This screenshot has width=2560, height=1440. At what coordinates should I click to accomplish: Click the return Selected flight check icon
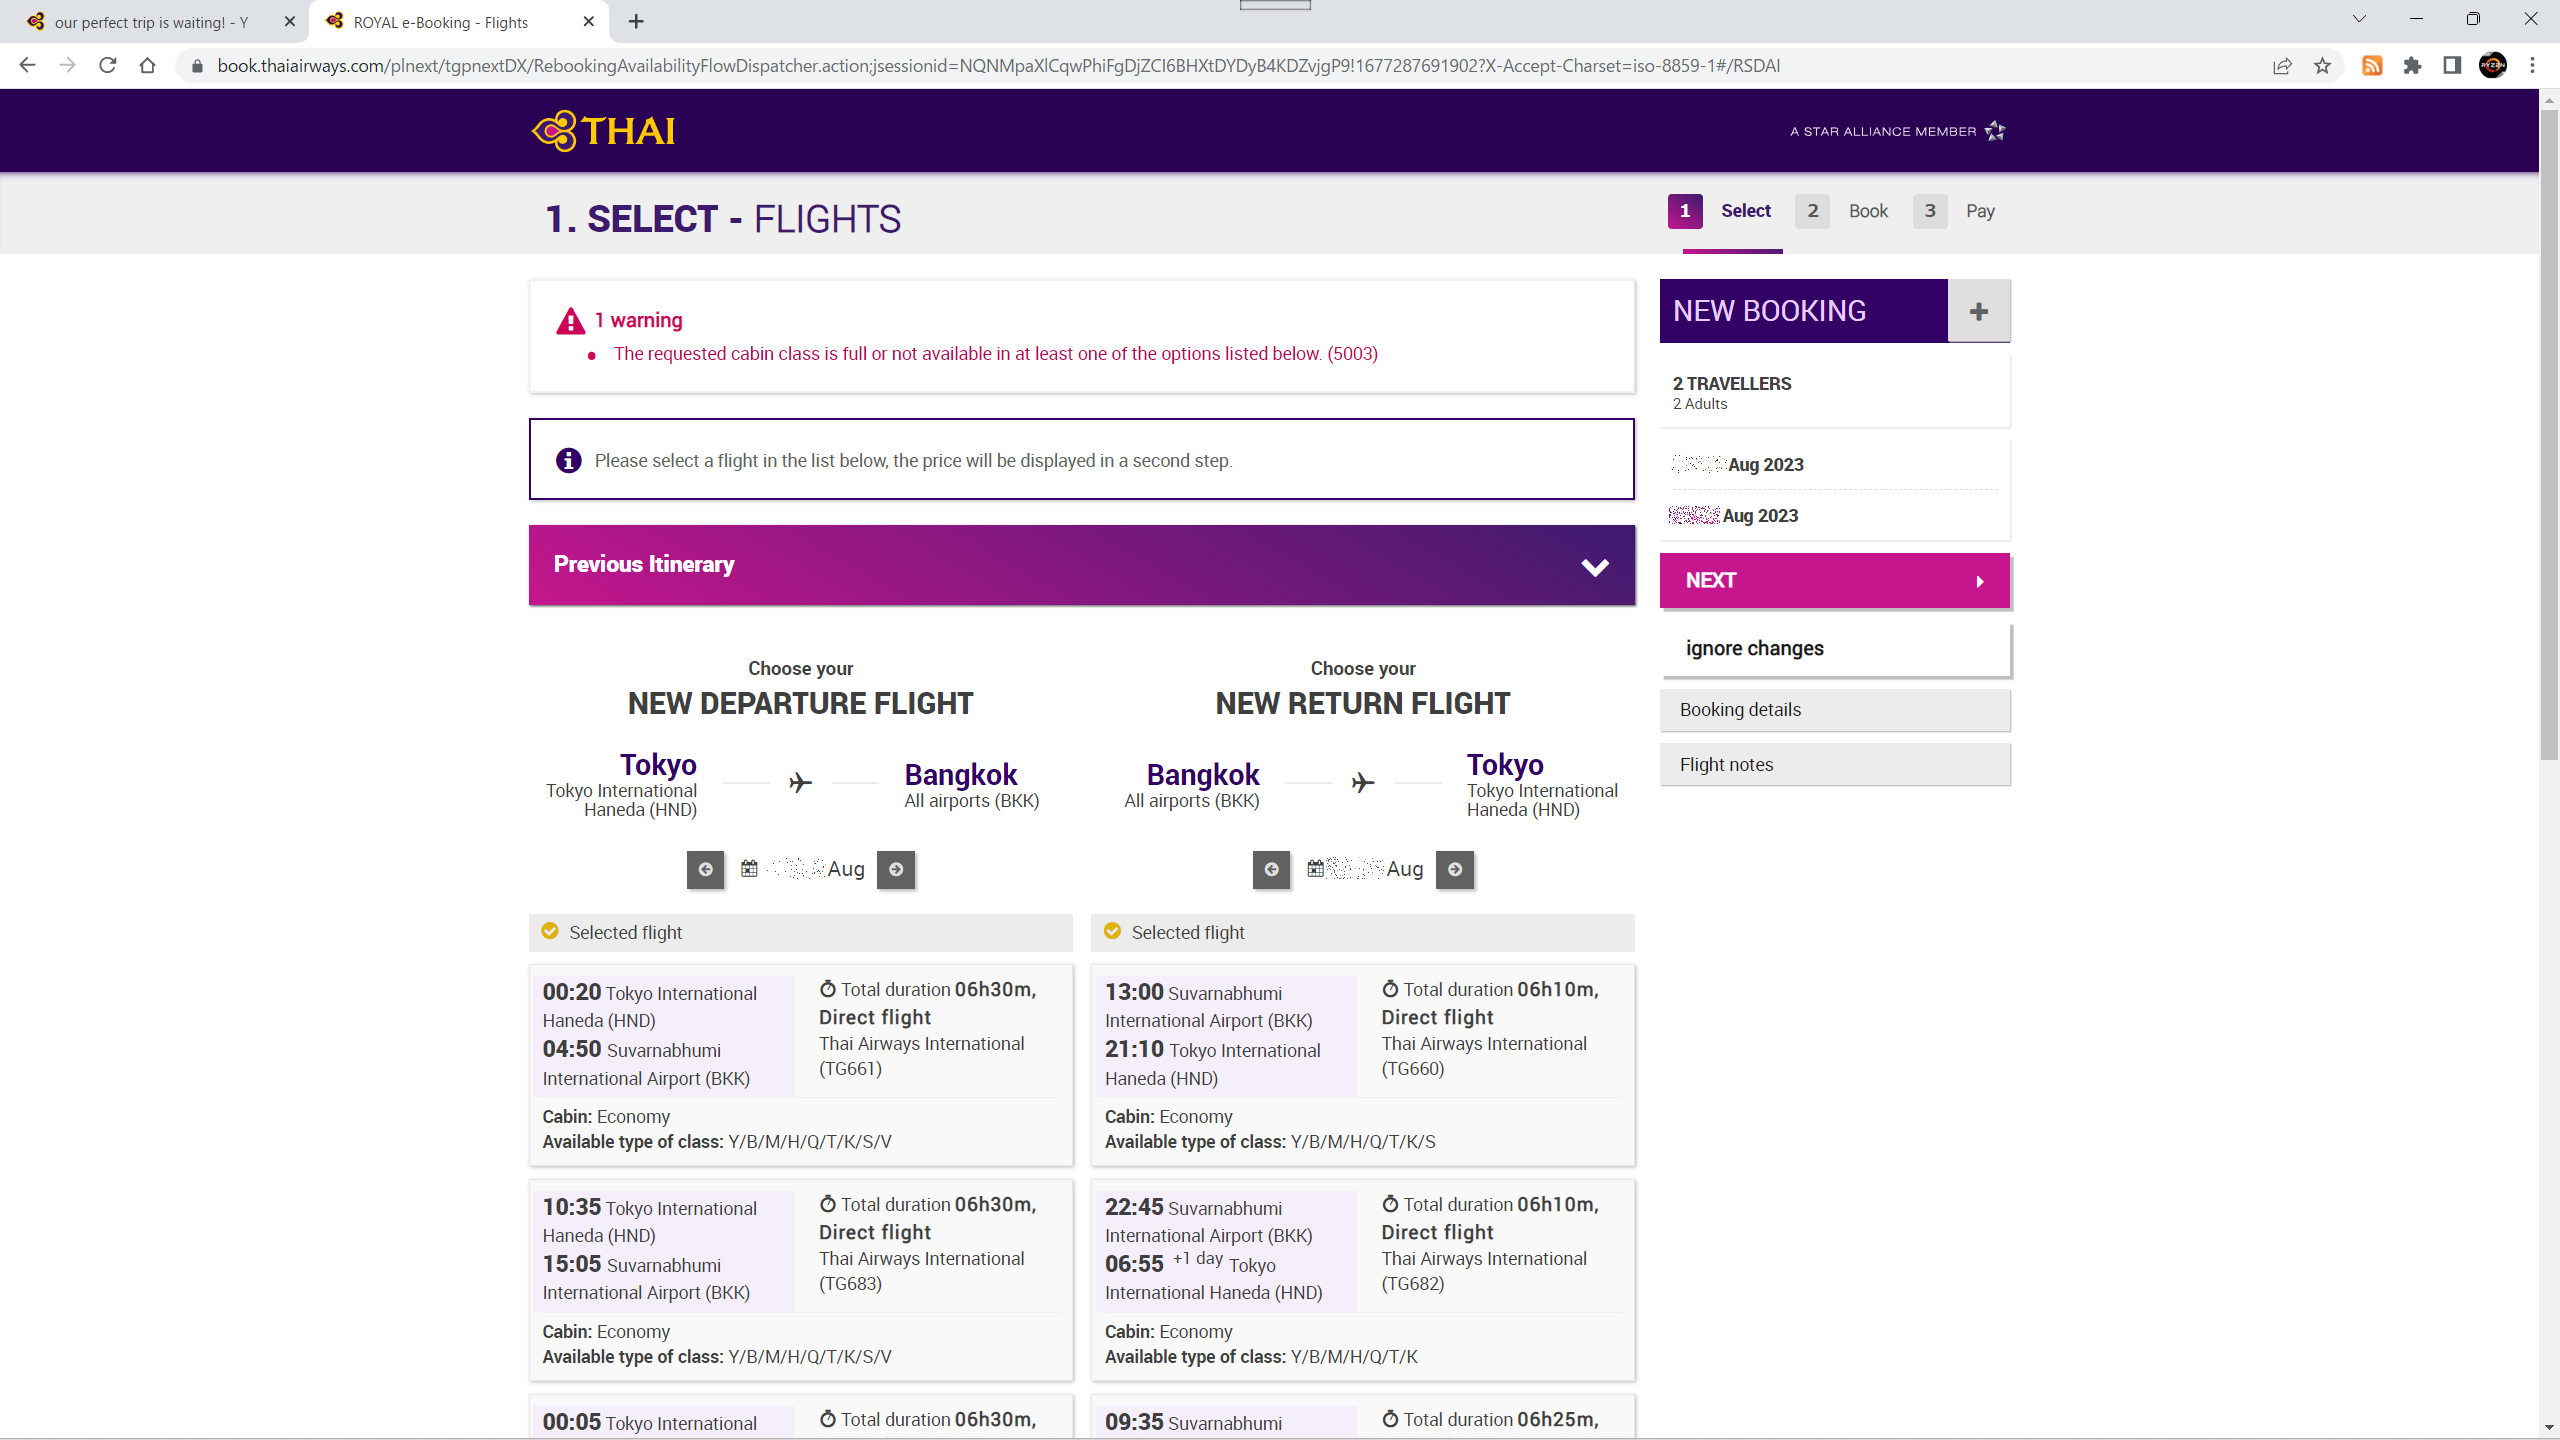[1112, 931]
